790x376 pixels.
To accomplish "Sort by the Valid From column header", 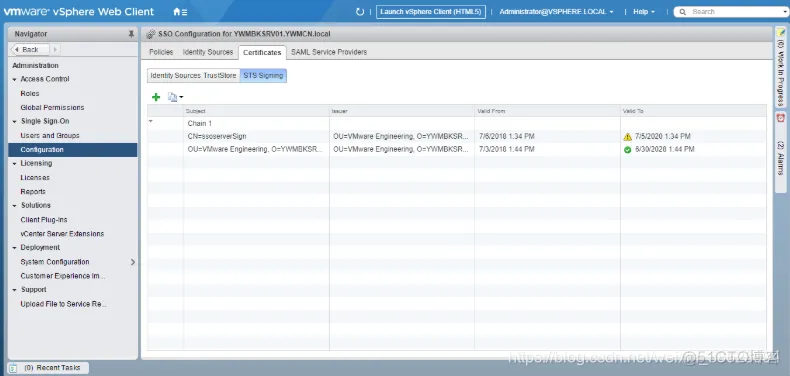I will click(548, 111).
